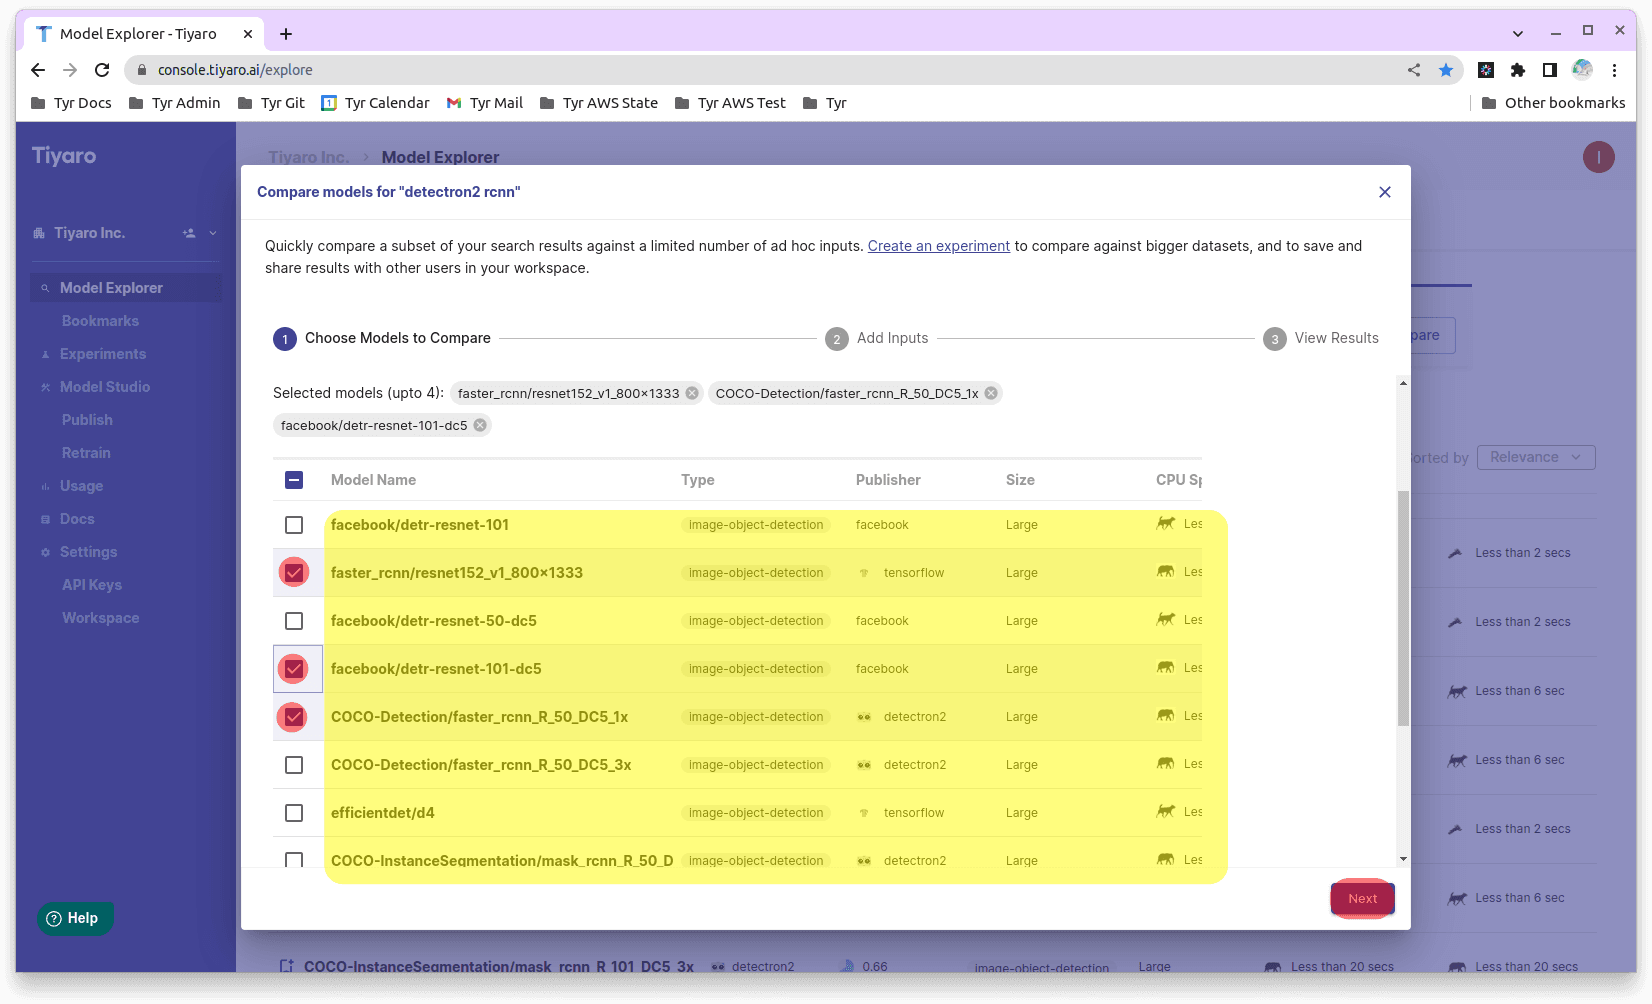
Task: Click CPU speed icon in facebook/detr-resnet-50-dc5 row
Action: coord(1166,619)
